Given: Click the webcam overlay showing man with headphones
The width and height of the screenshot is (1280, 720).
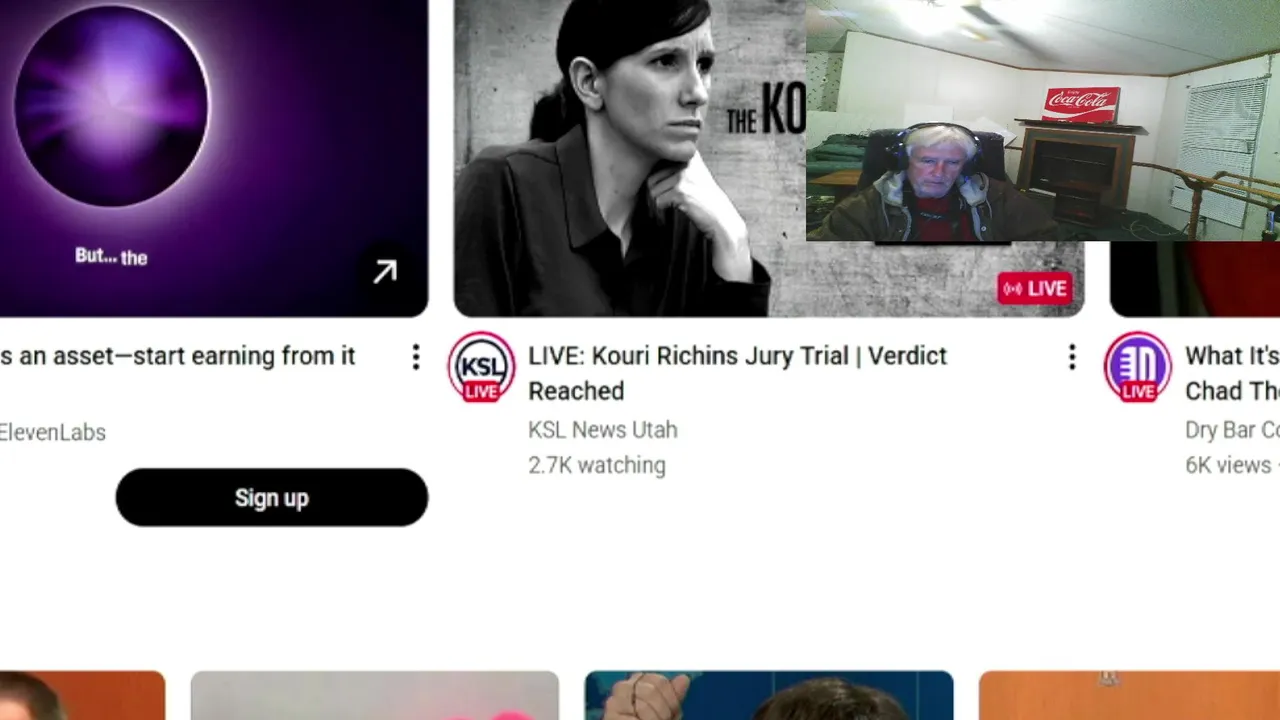Looking at the screenshot, I should pyautogui.click(x=1043, y=120).
